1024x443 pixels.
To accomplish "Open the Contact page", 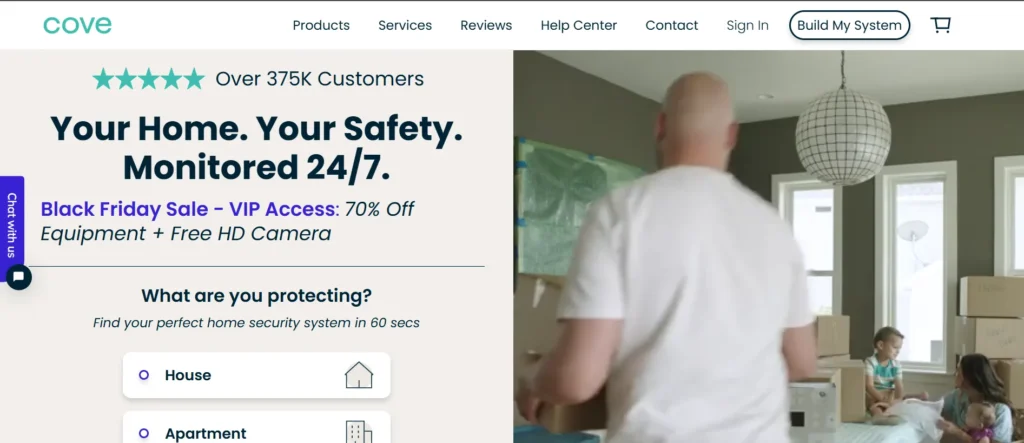I will pyautogui.click(x=671, y=25).
